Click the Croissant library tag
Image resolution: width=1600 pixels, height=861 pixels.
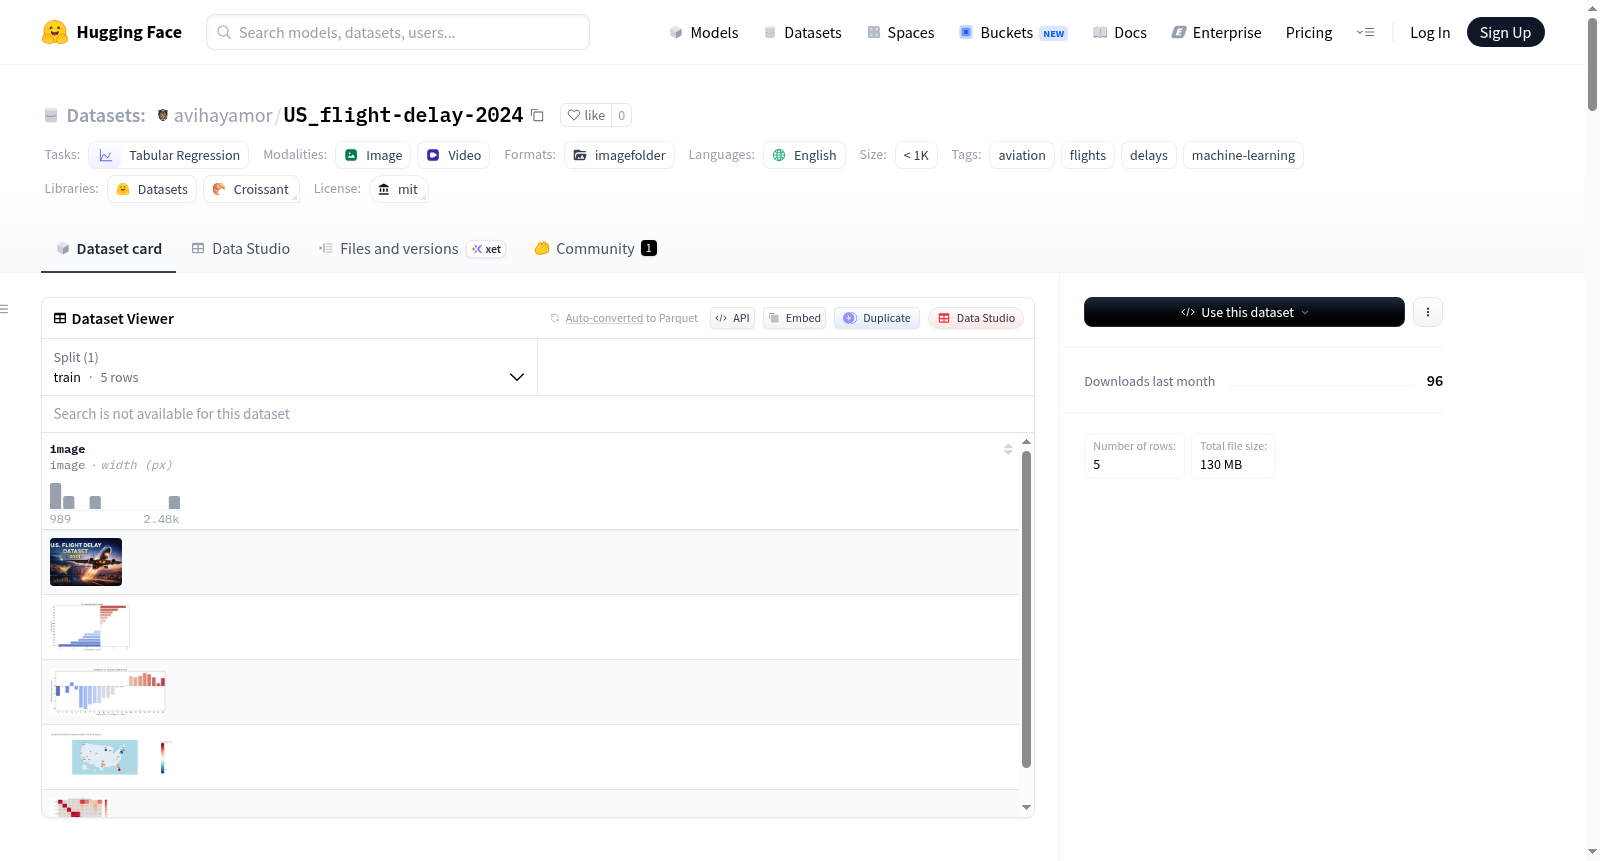pyautogui.click(x=251, y=189)
